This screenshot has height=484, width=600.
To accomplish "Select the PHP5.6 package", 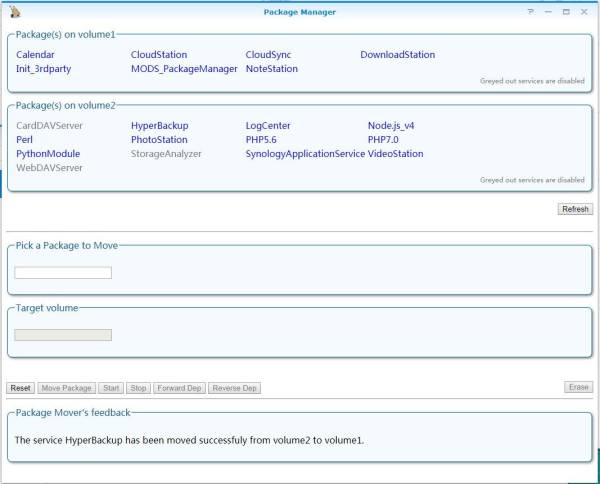I will click(261, 140).
